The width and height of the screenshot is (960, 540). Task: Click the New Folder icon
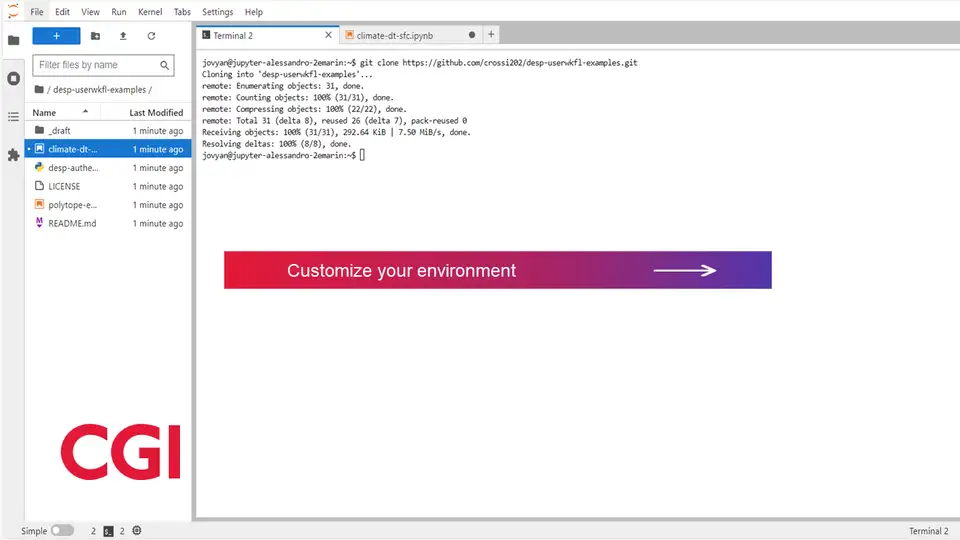point(95,36)
